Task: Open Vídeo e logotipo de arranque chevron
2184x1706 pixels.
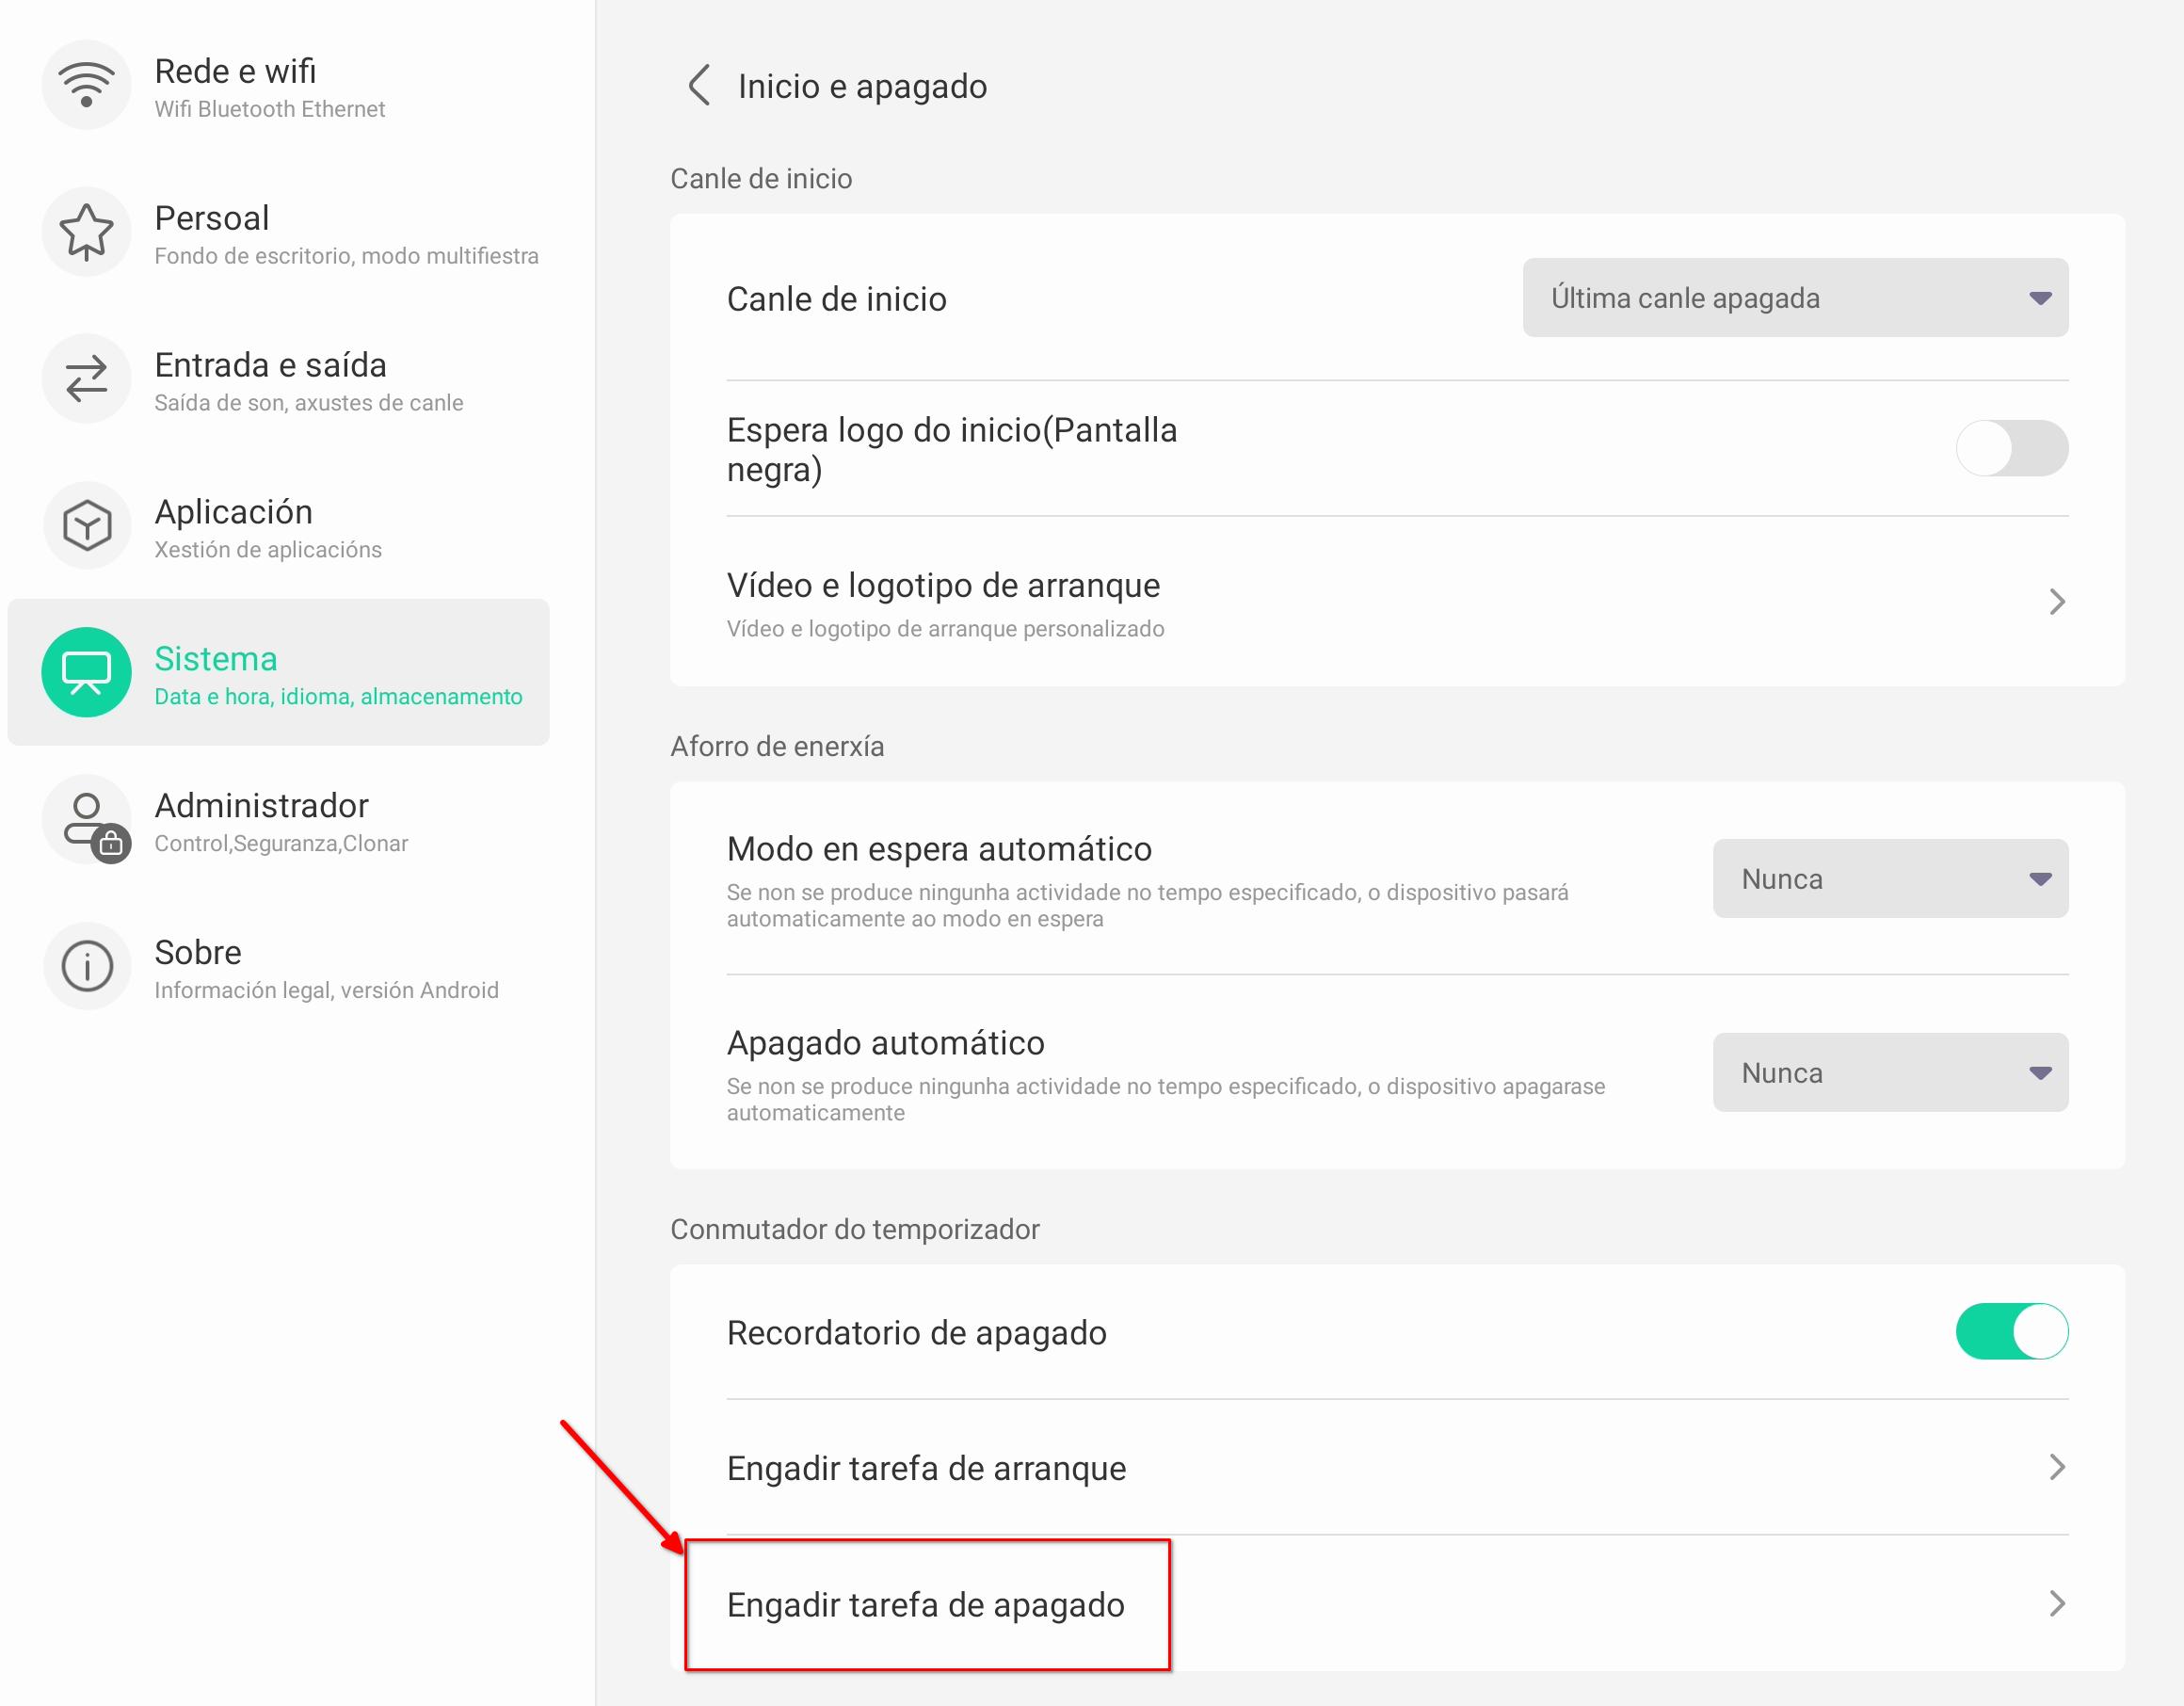Action: (2056, 602)
